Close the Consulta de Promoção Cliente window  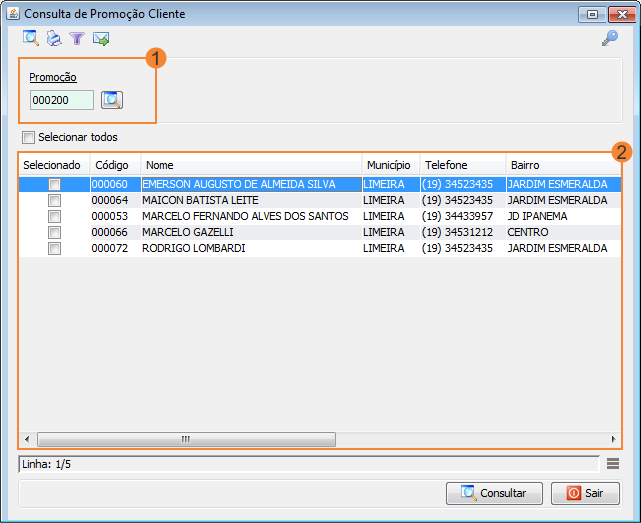click(x=622, y=14)
